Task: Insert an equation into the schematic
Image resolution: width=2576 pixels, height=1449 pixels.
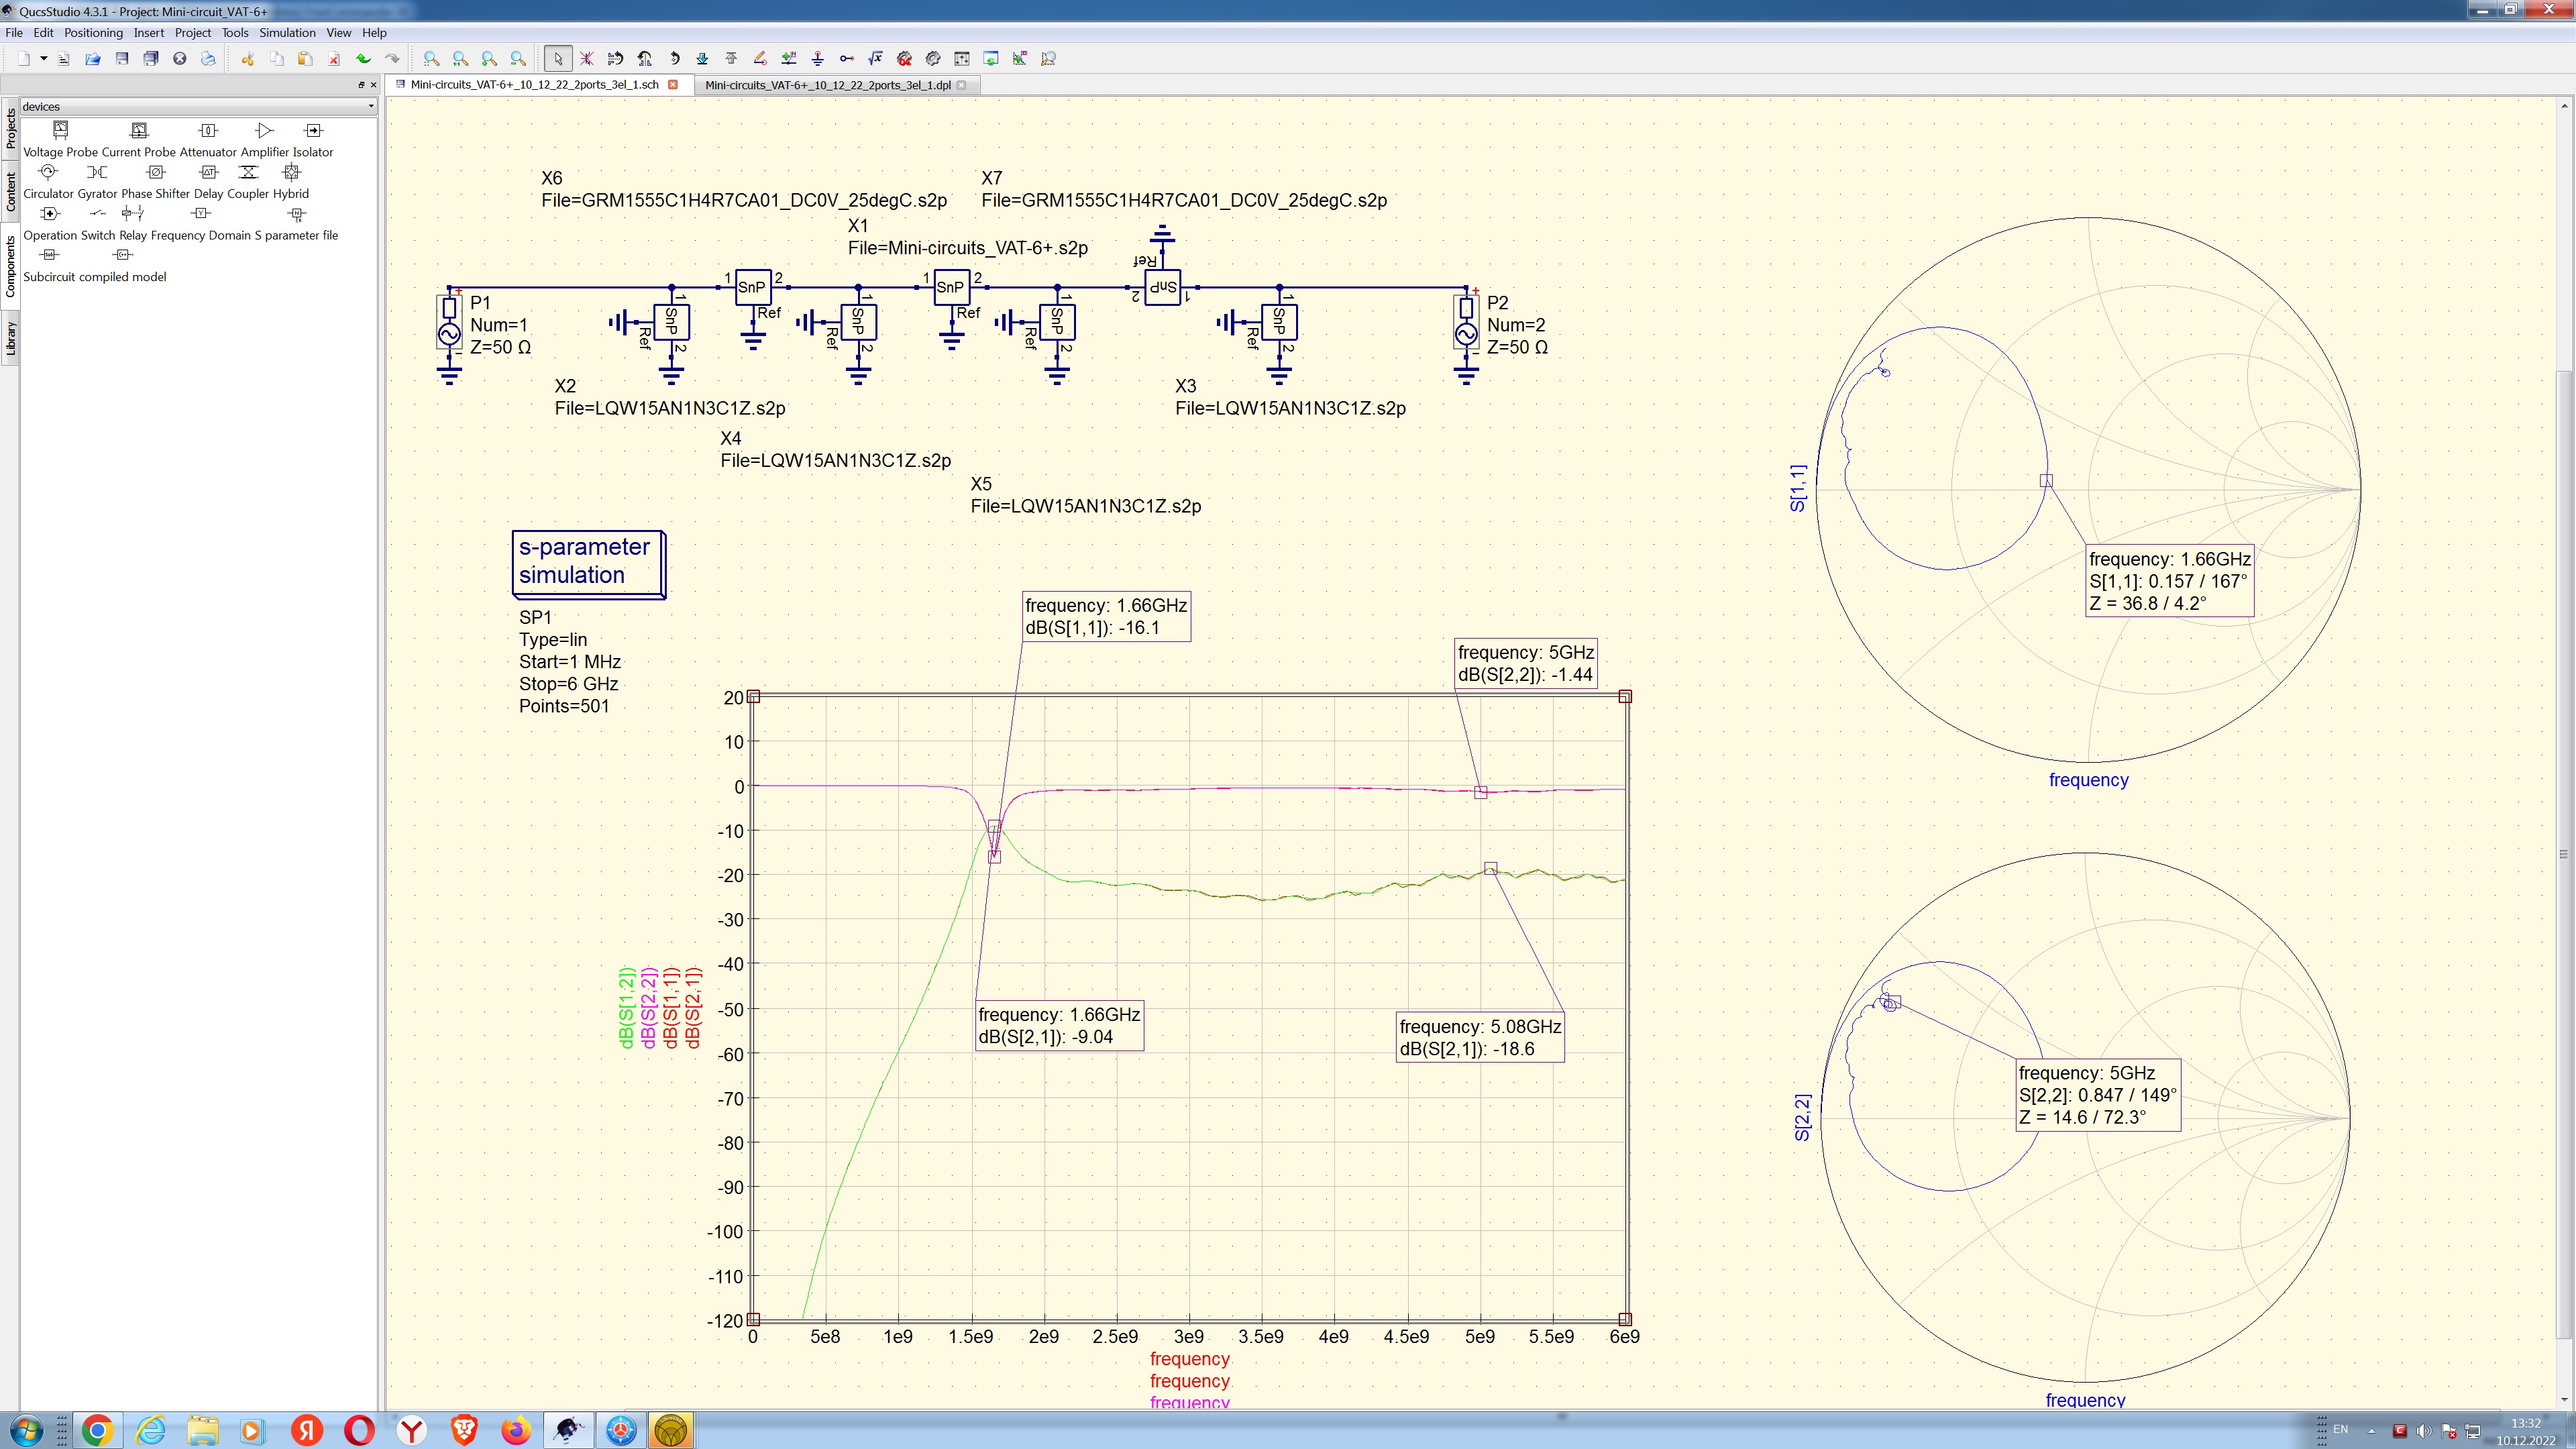Action: [x=874, y=59]
